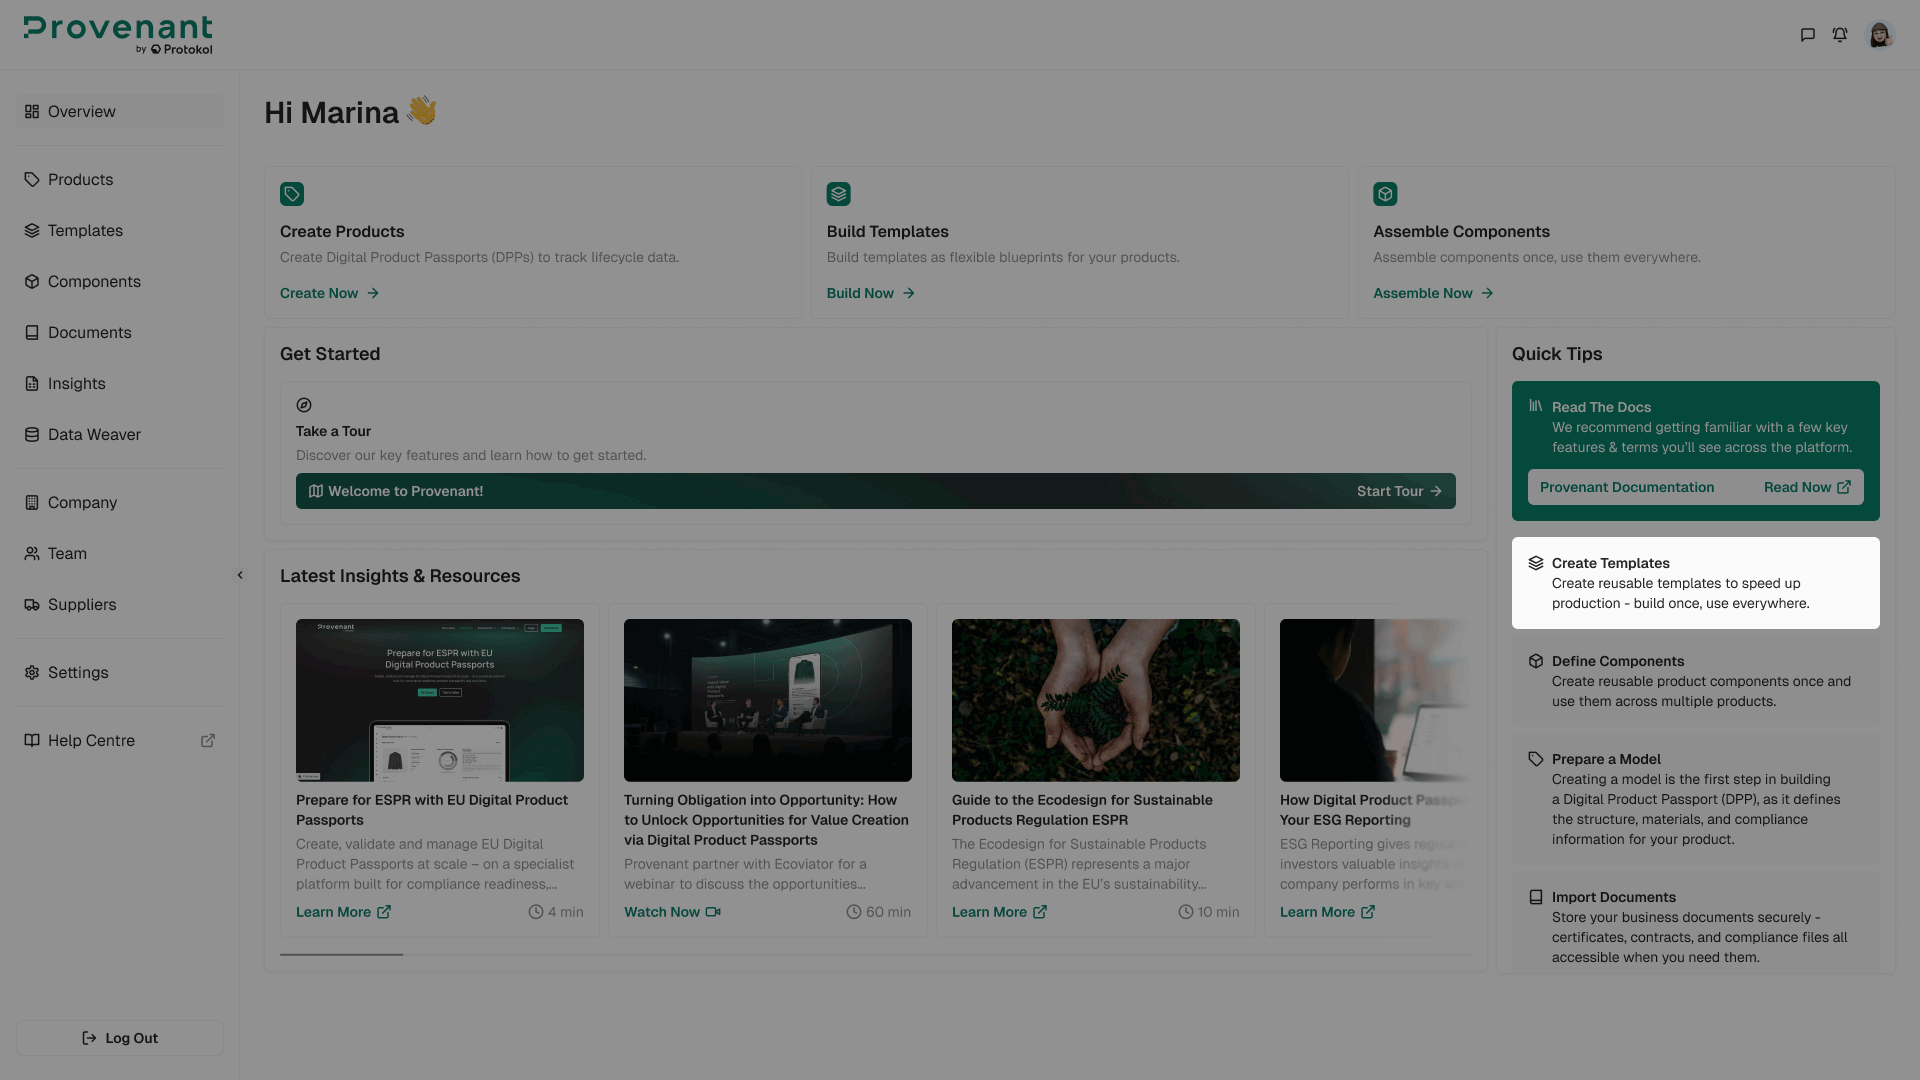Open the Prepare for ESPR thumbnail image

tap(440, 700)
